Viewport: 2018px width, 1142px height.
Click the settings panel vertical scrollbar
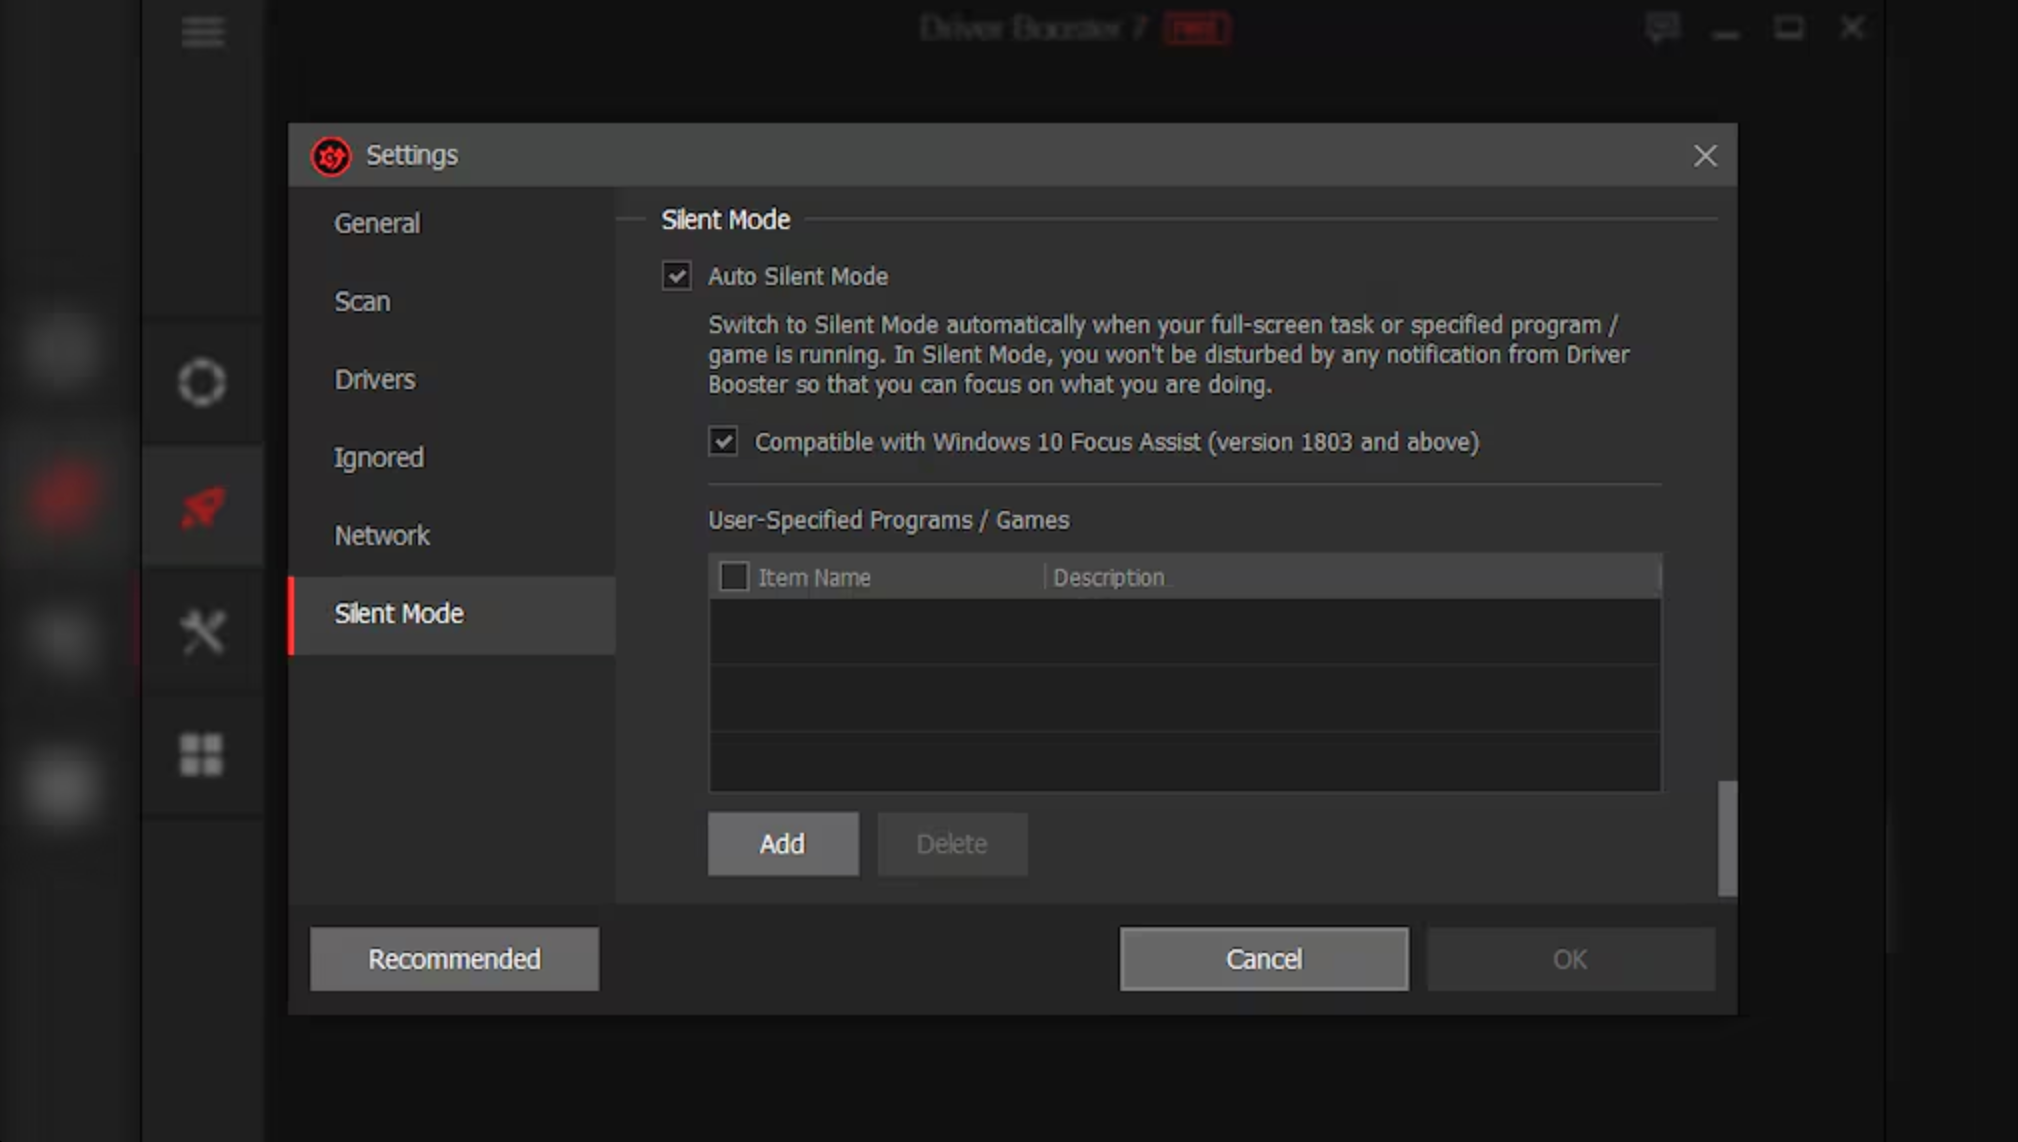click(x=1727, y=838)
